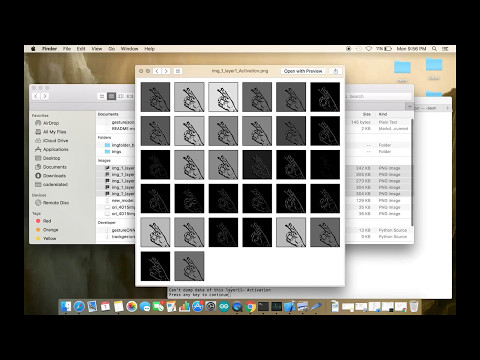The height and width of the screenshot is (360, 480).
Task: Click the 129 KB size cell
Action: (363, 201)
